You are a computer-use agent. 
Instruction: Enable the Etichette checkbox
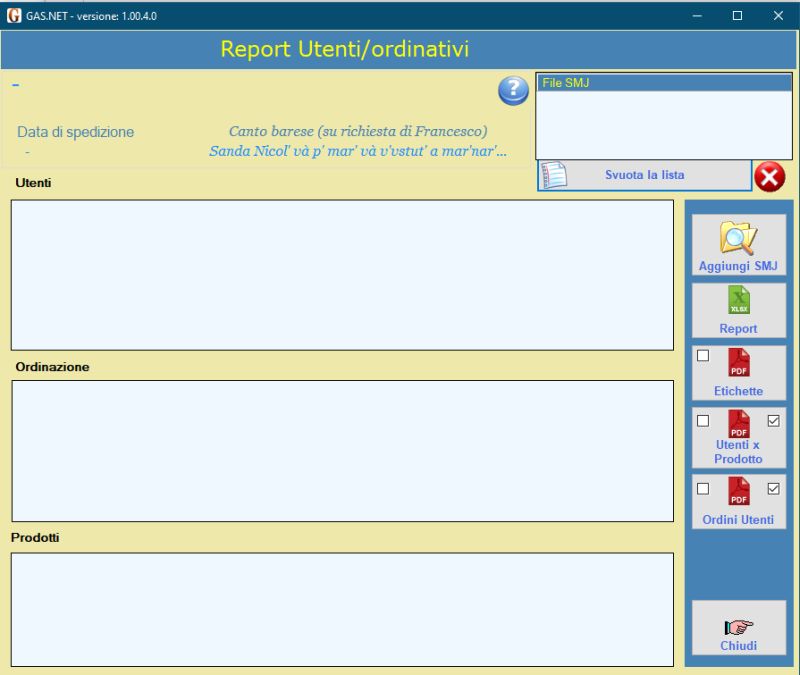703,356
